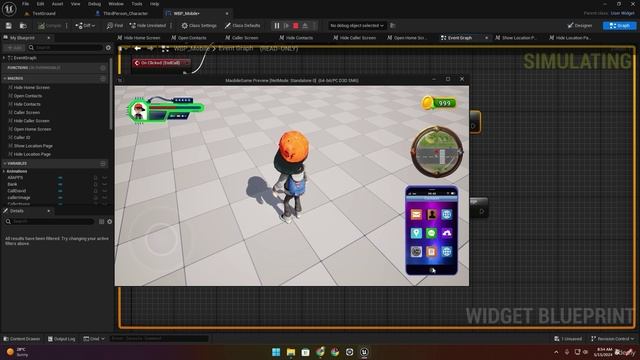Screen dimensions: 640x360
Task: Open the Tools menu
Action: [137, 4]
